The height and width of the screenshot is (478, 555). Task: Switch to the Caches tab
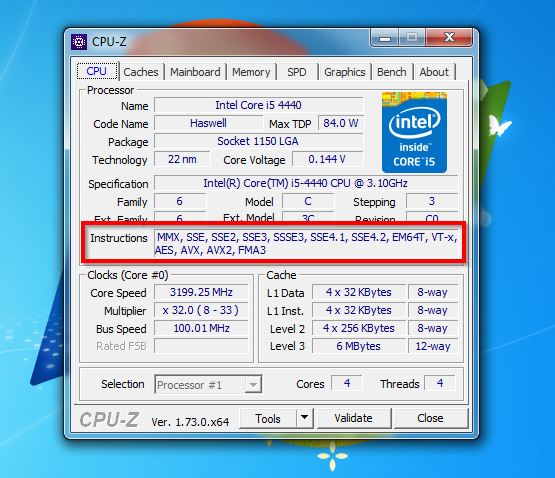[x=141, y=72]
